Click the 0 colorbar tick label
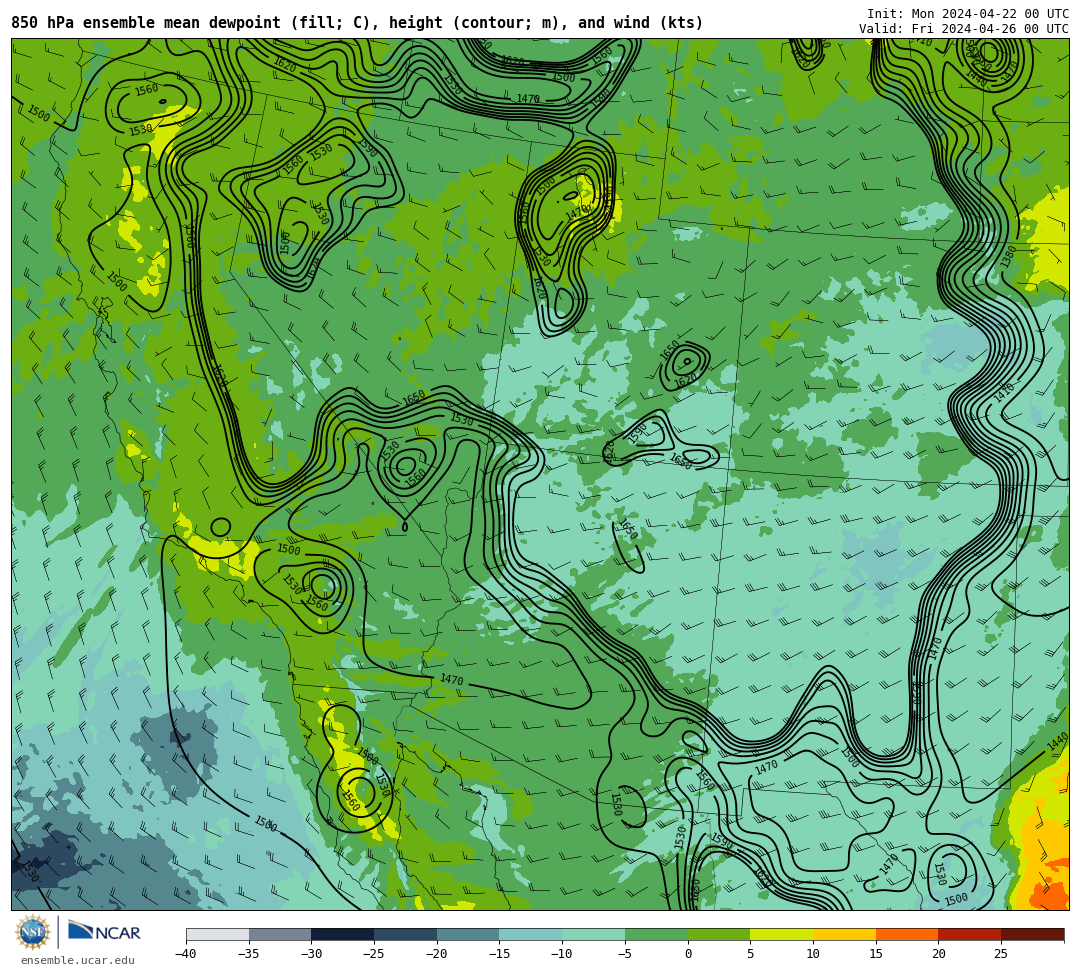The image size is (1080, 973). 688,954
